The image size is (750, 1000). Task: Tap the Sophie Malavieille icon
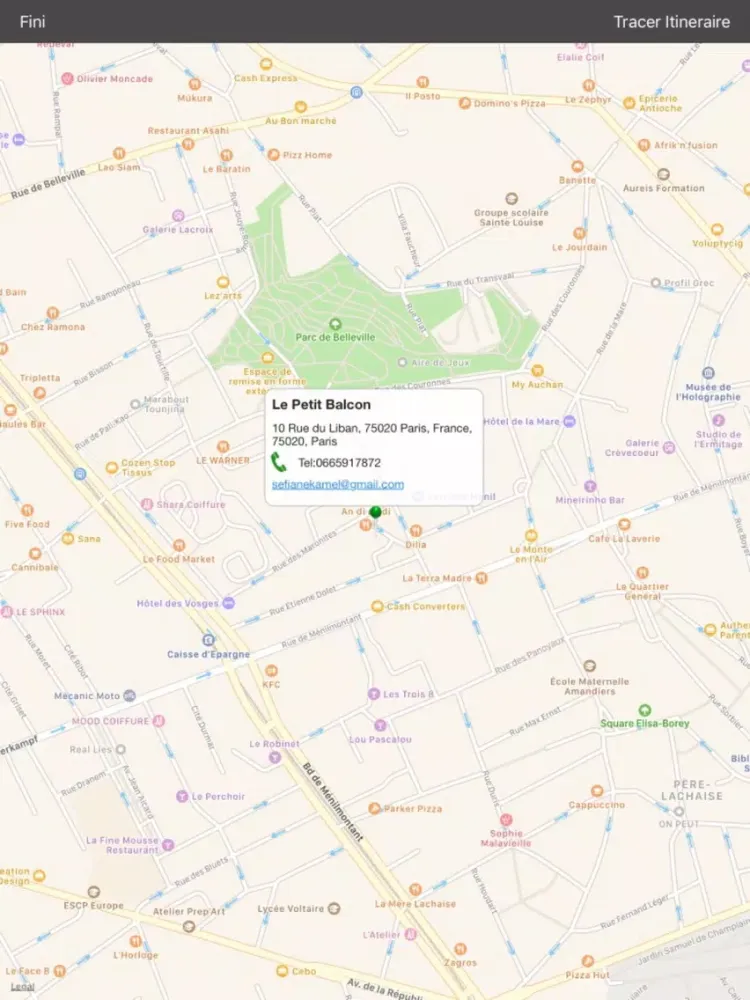click(506, 820)
